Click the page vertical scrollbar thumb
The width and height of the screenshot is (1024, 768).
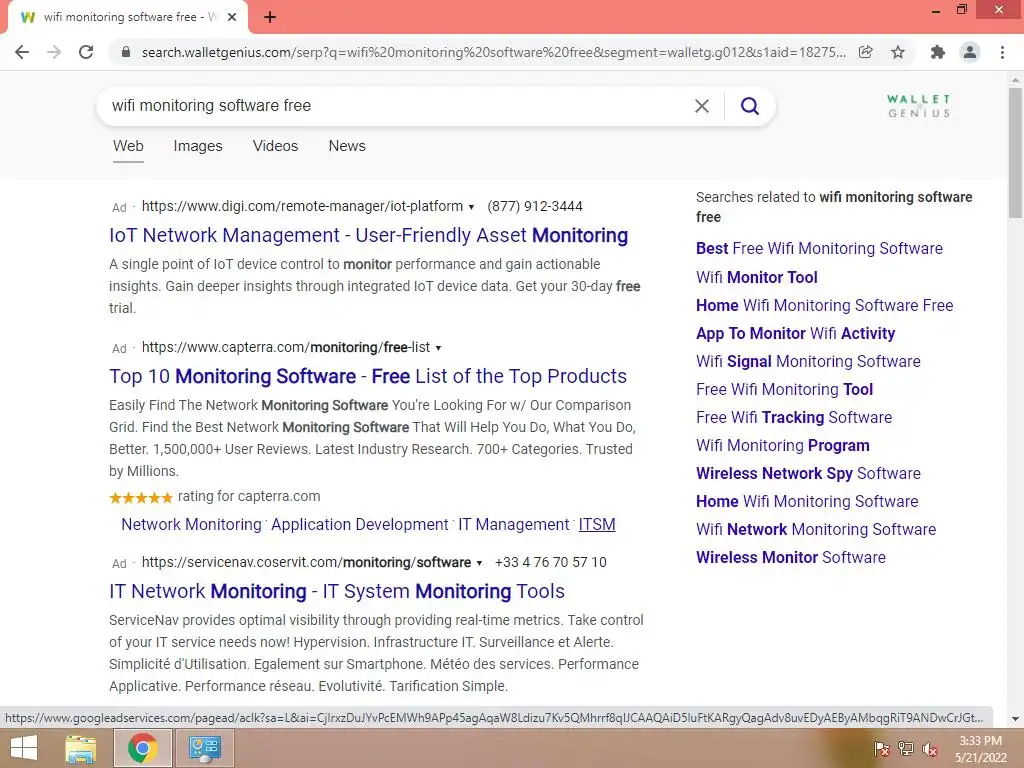[1015, 153]
